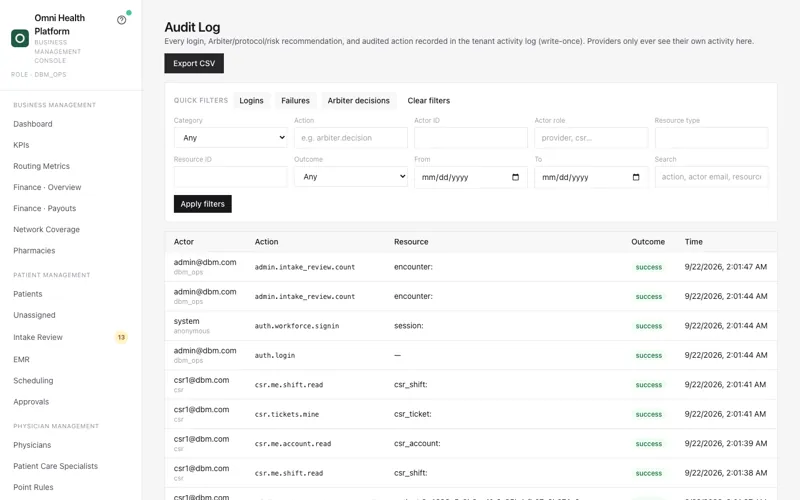
Task: Click the Outcome column header
Action: [648, 242]
